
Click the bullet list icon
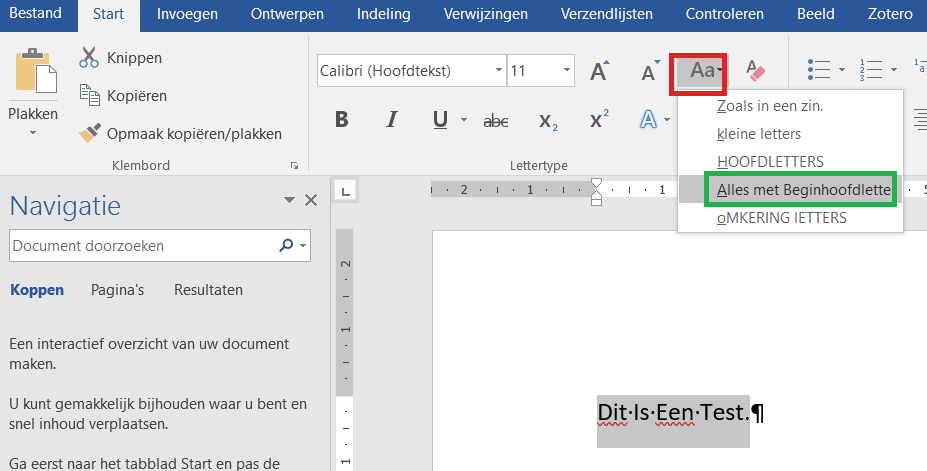pyautogui.click(x=819, y=70)
